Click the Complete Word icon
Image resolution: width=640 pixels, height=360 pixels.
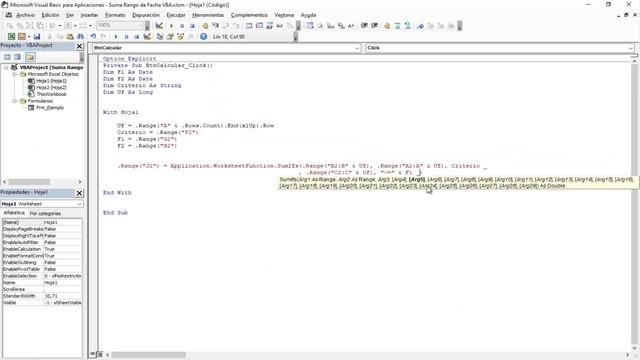[351, 26]
